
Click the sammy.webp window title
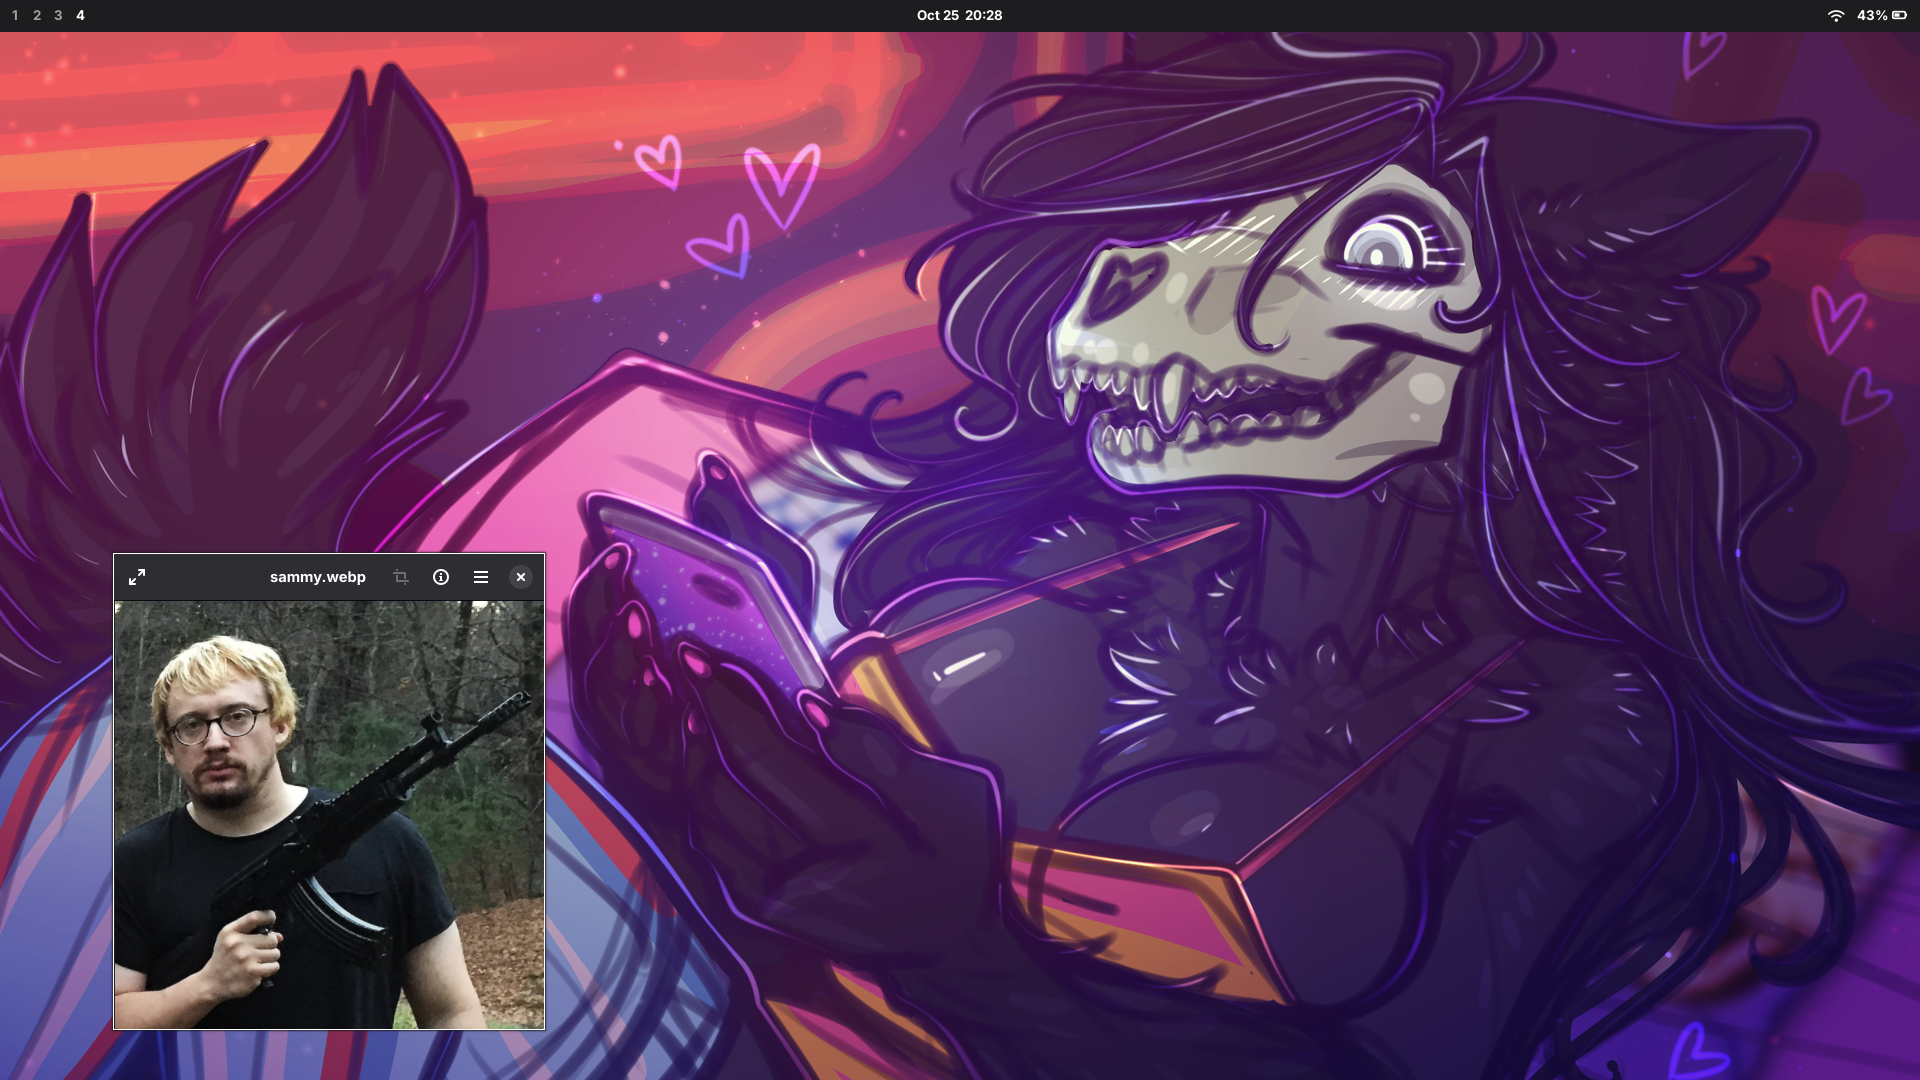pyautogui.click(x=317, y=577)
